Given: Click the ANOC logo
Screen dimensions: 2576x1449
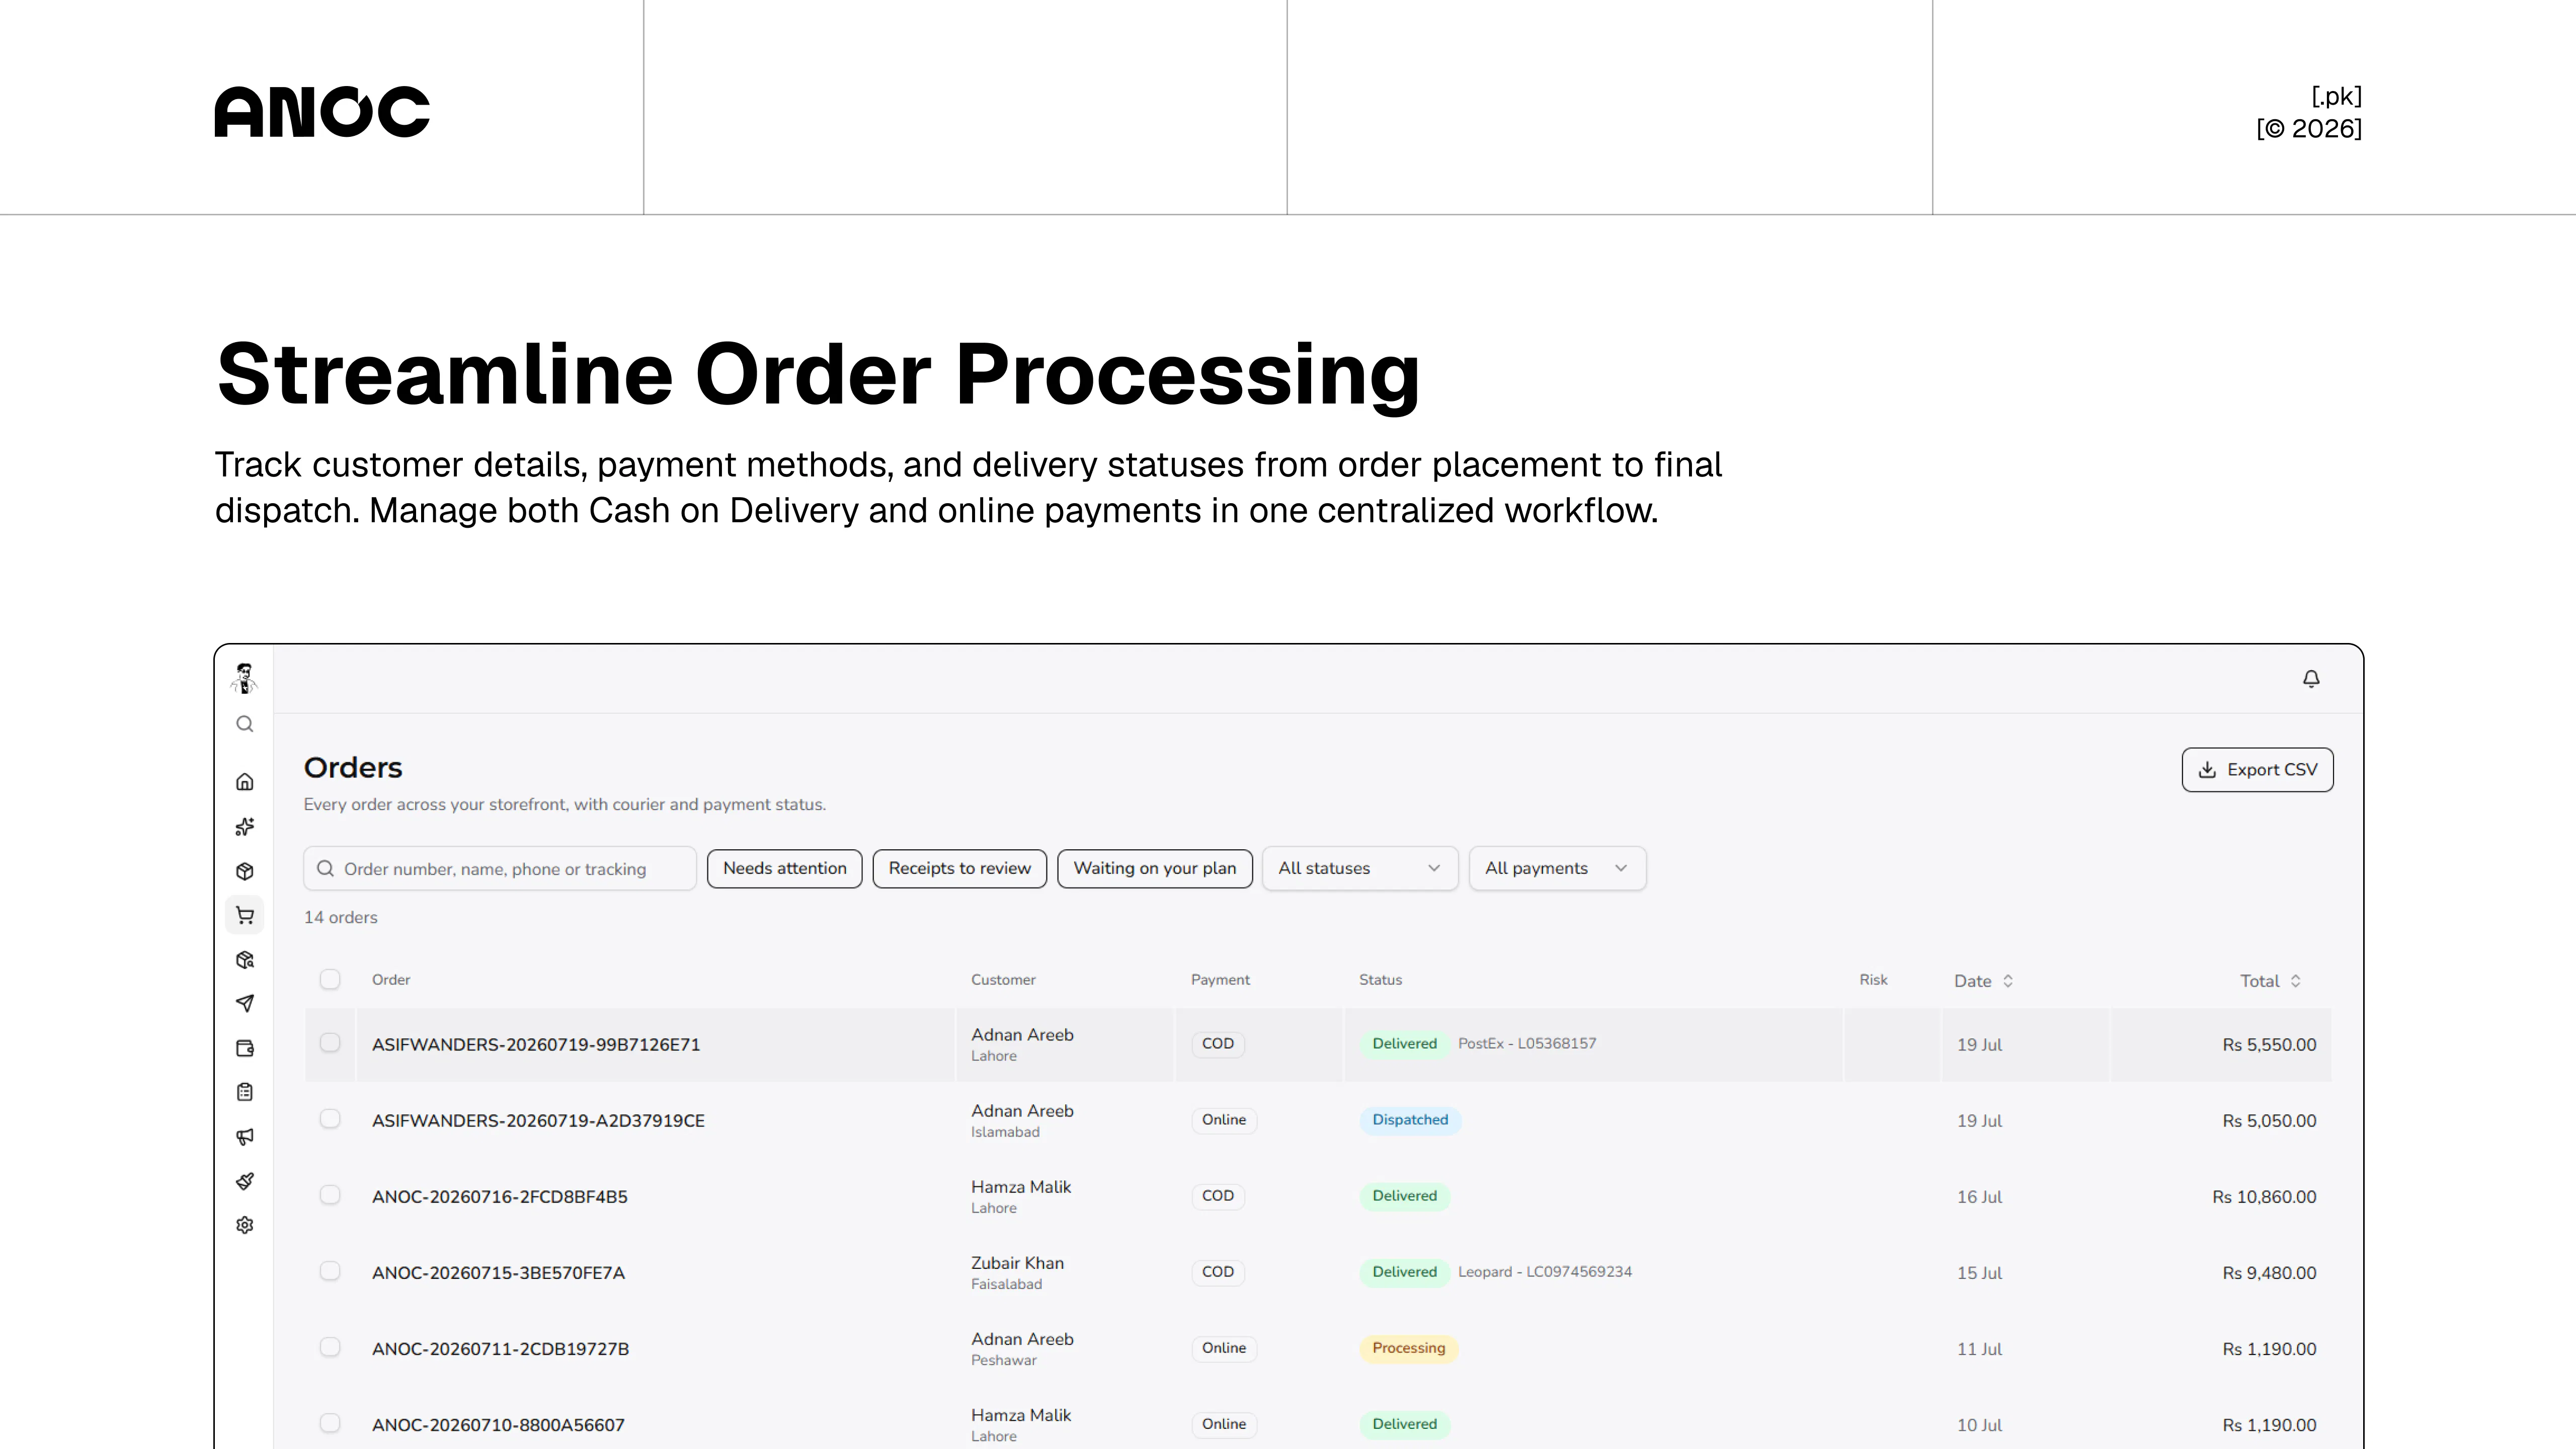Looking at the screenshot, I should click(x=322, y=111).
